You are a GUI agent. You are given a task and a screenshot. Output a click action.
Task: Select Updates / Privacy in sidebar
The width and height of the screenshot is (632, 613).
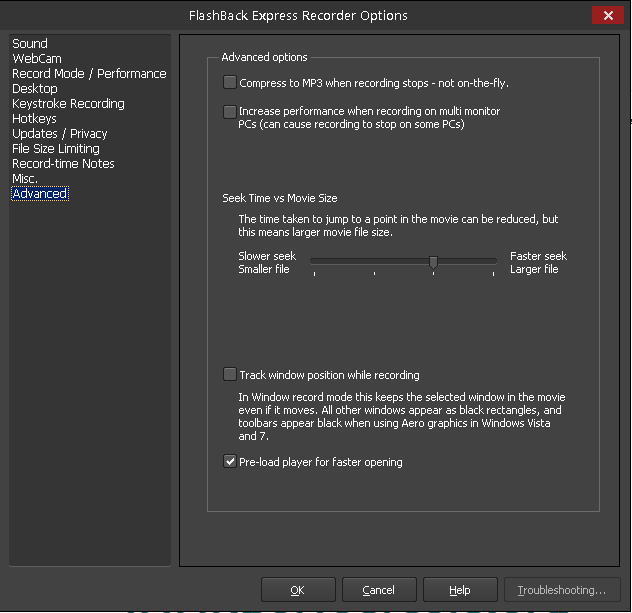[x=60, y=133]
